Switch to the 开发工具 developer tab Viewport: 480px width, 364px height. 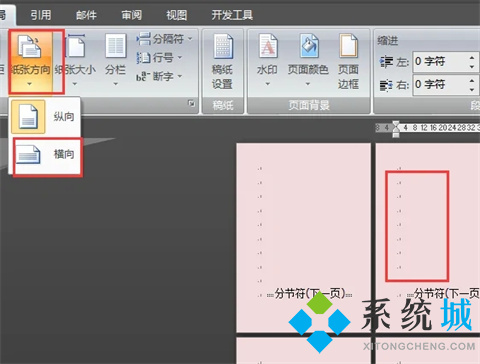pos(232,15)
